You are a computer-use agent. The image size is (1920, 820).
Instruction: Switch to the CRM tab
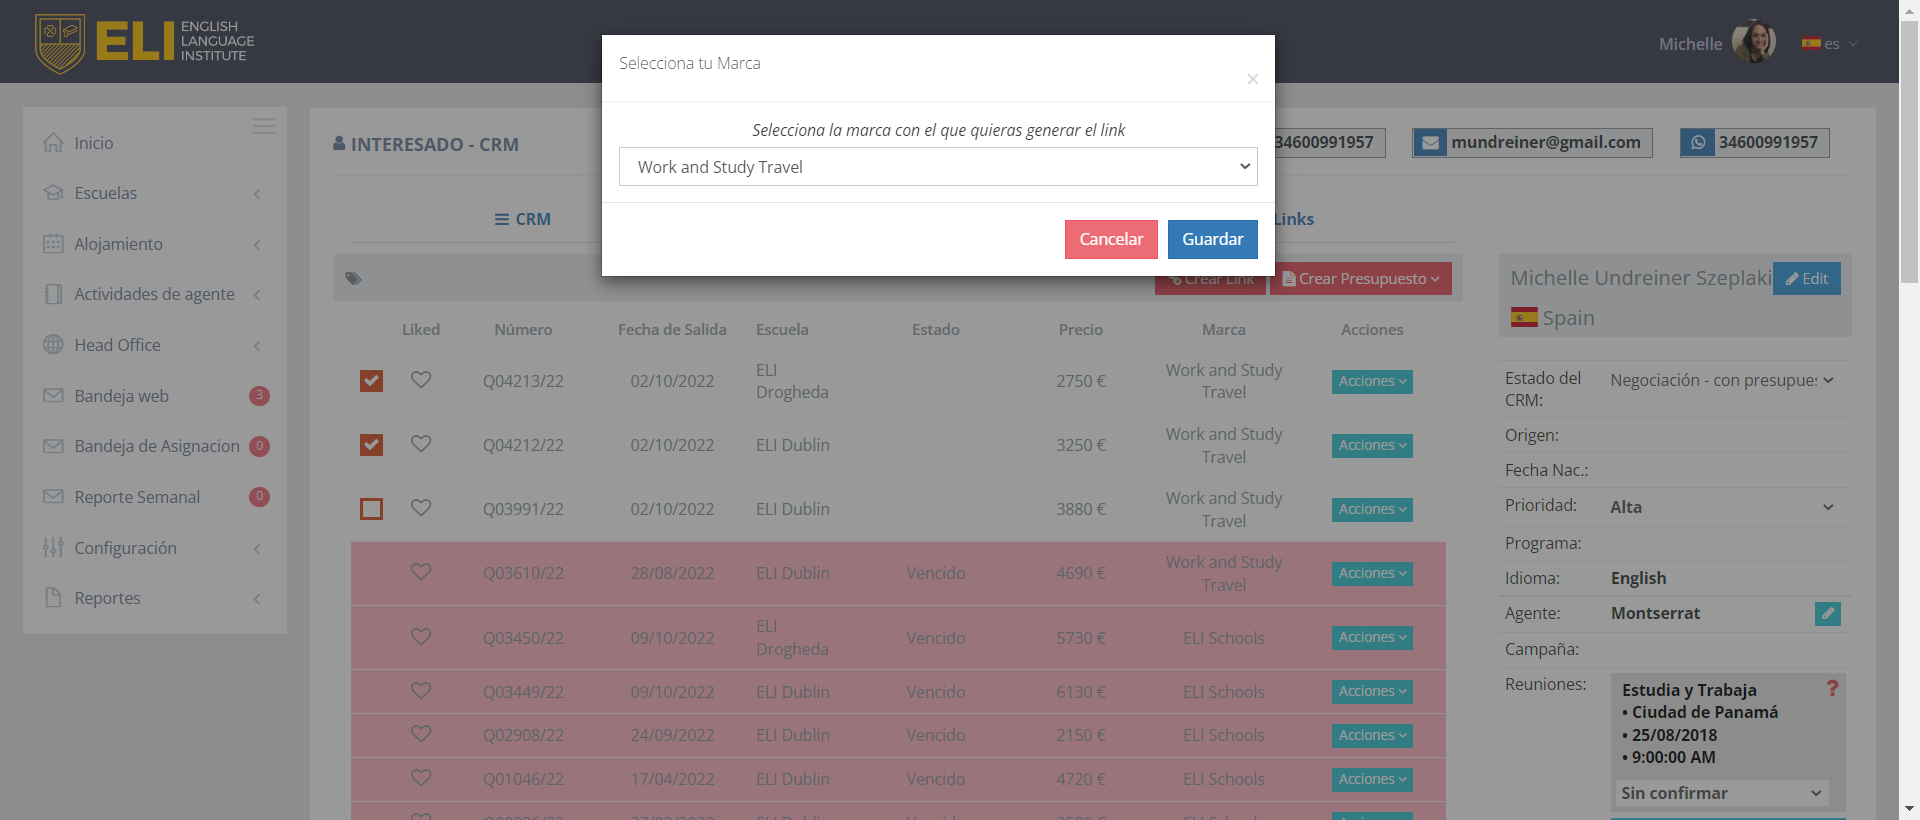click(523, 219)
